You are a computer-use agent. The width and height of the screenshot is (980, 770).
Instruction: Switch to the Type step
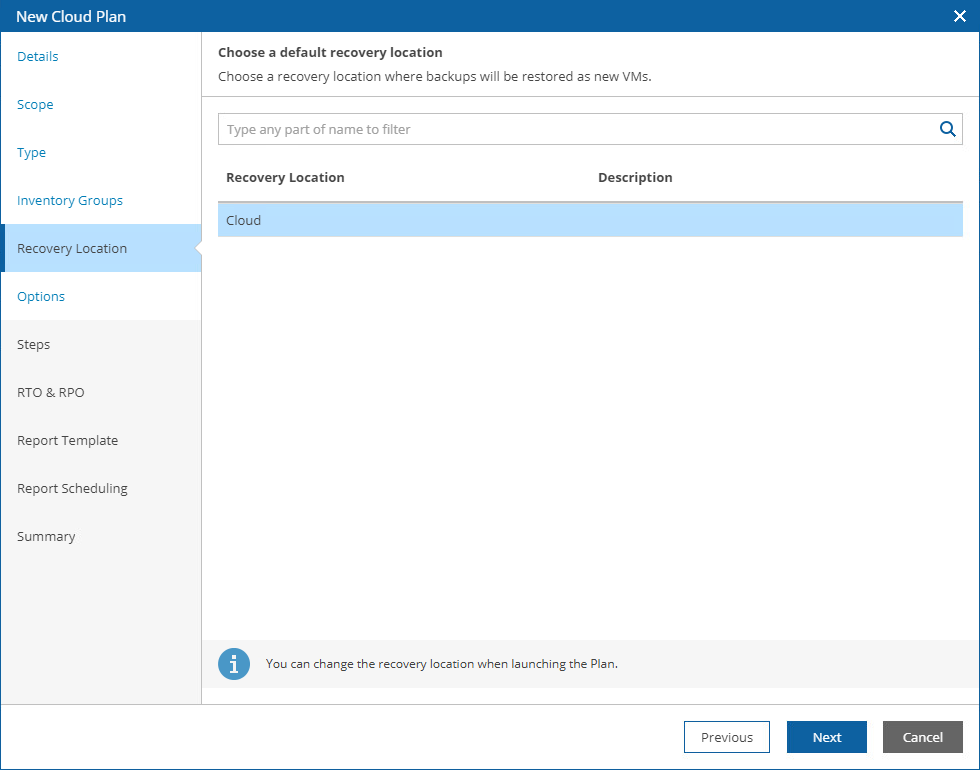(x=32, y=153)
